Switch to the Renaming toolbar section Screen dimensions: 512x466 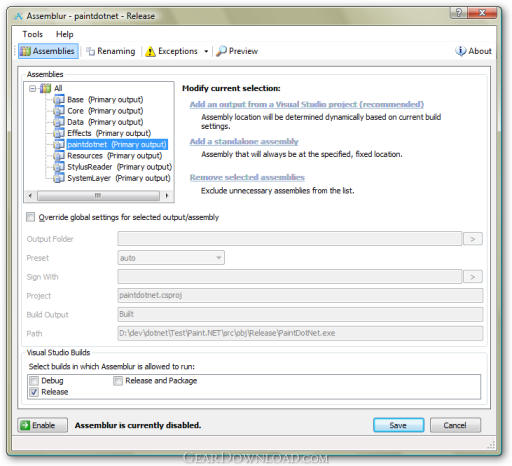[111, 51]
